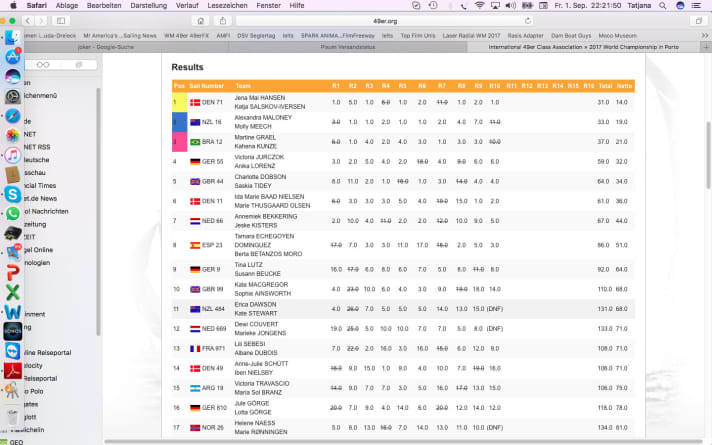Screen dimensions: 712x445
Task: Open the Safari menu
Action: pyautogui.click(x=36, y=5)
